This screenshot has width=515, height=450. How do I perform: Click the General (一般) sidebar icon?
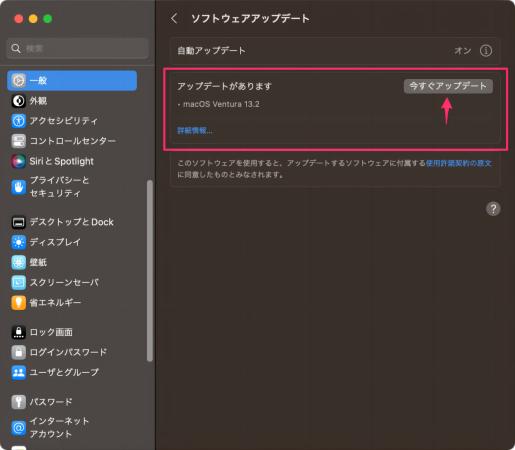click(x=19, y=80)
